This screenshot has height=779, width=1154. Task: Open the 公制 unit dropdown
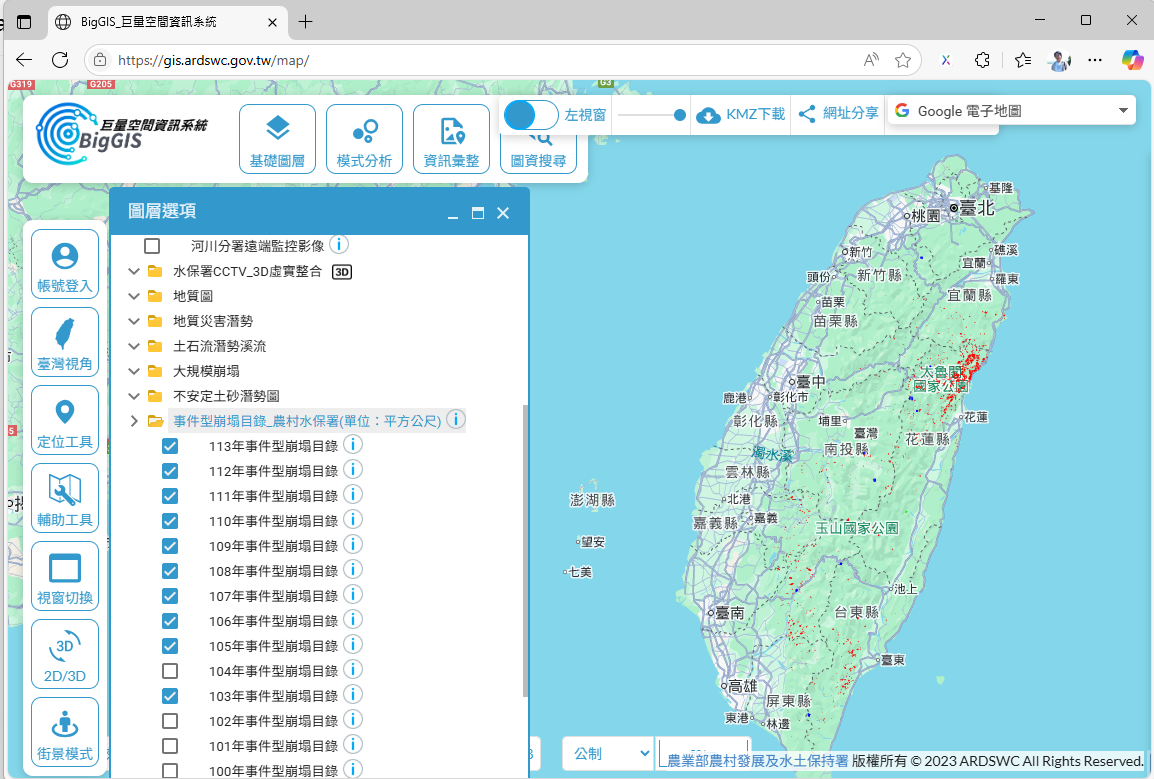(607, 754)
